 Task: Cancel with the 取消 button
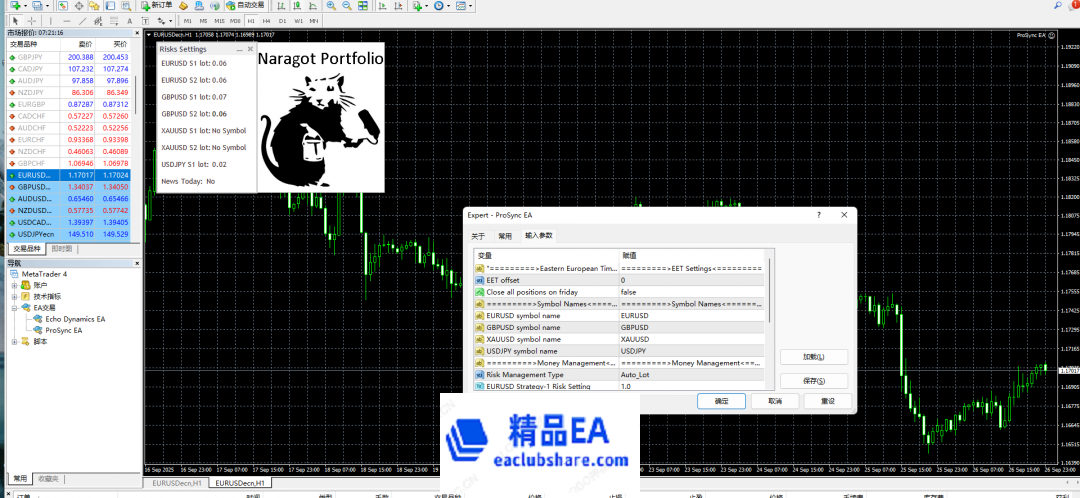click(774, 401)
